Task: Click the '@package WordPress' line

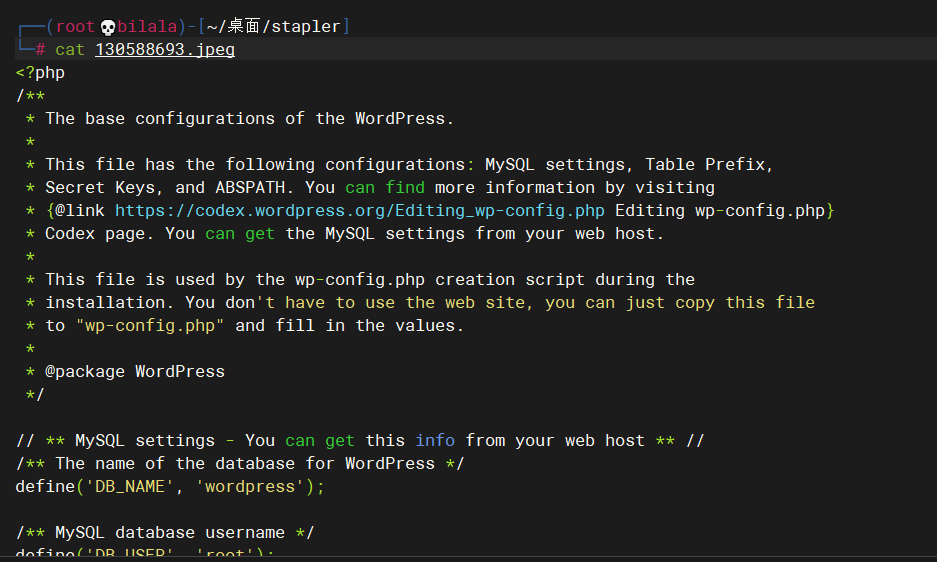Action: tap(135, 371)
